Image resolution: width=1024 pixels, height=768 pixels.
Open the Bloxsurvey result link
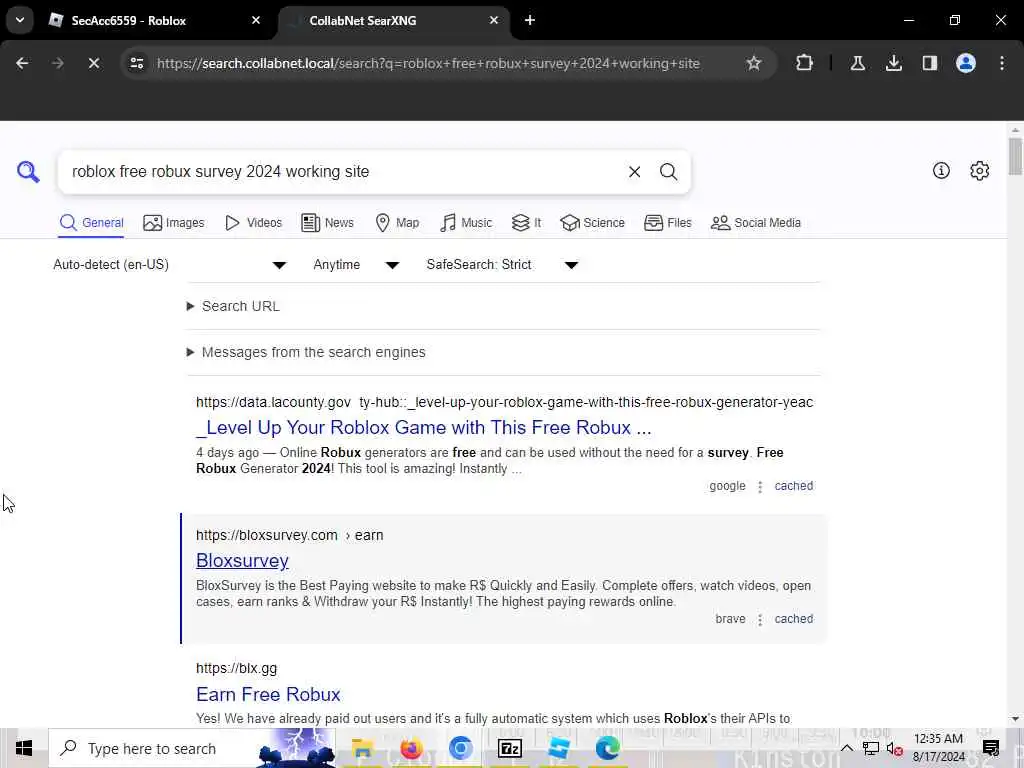coord(242,560)
